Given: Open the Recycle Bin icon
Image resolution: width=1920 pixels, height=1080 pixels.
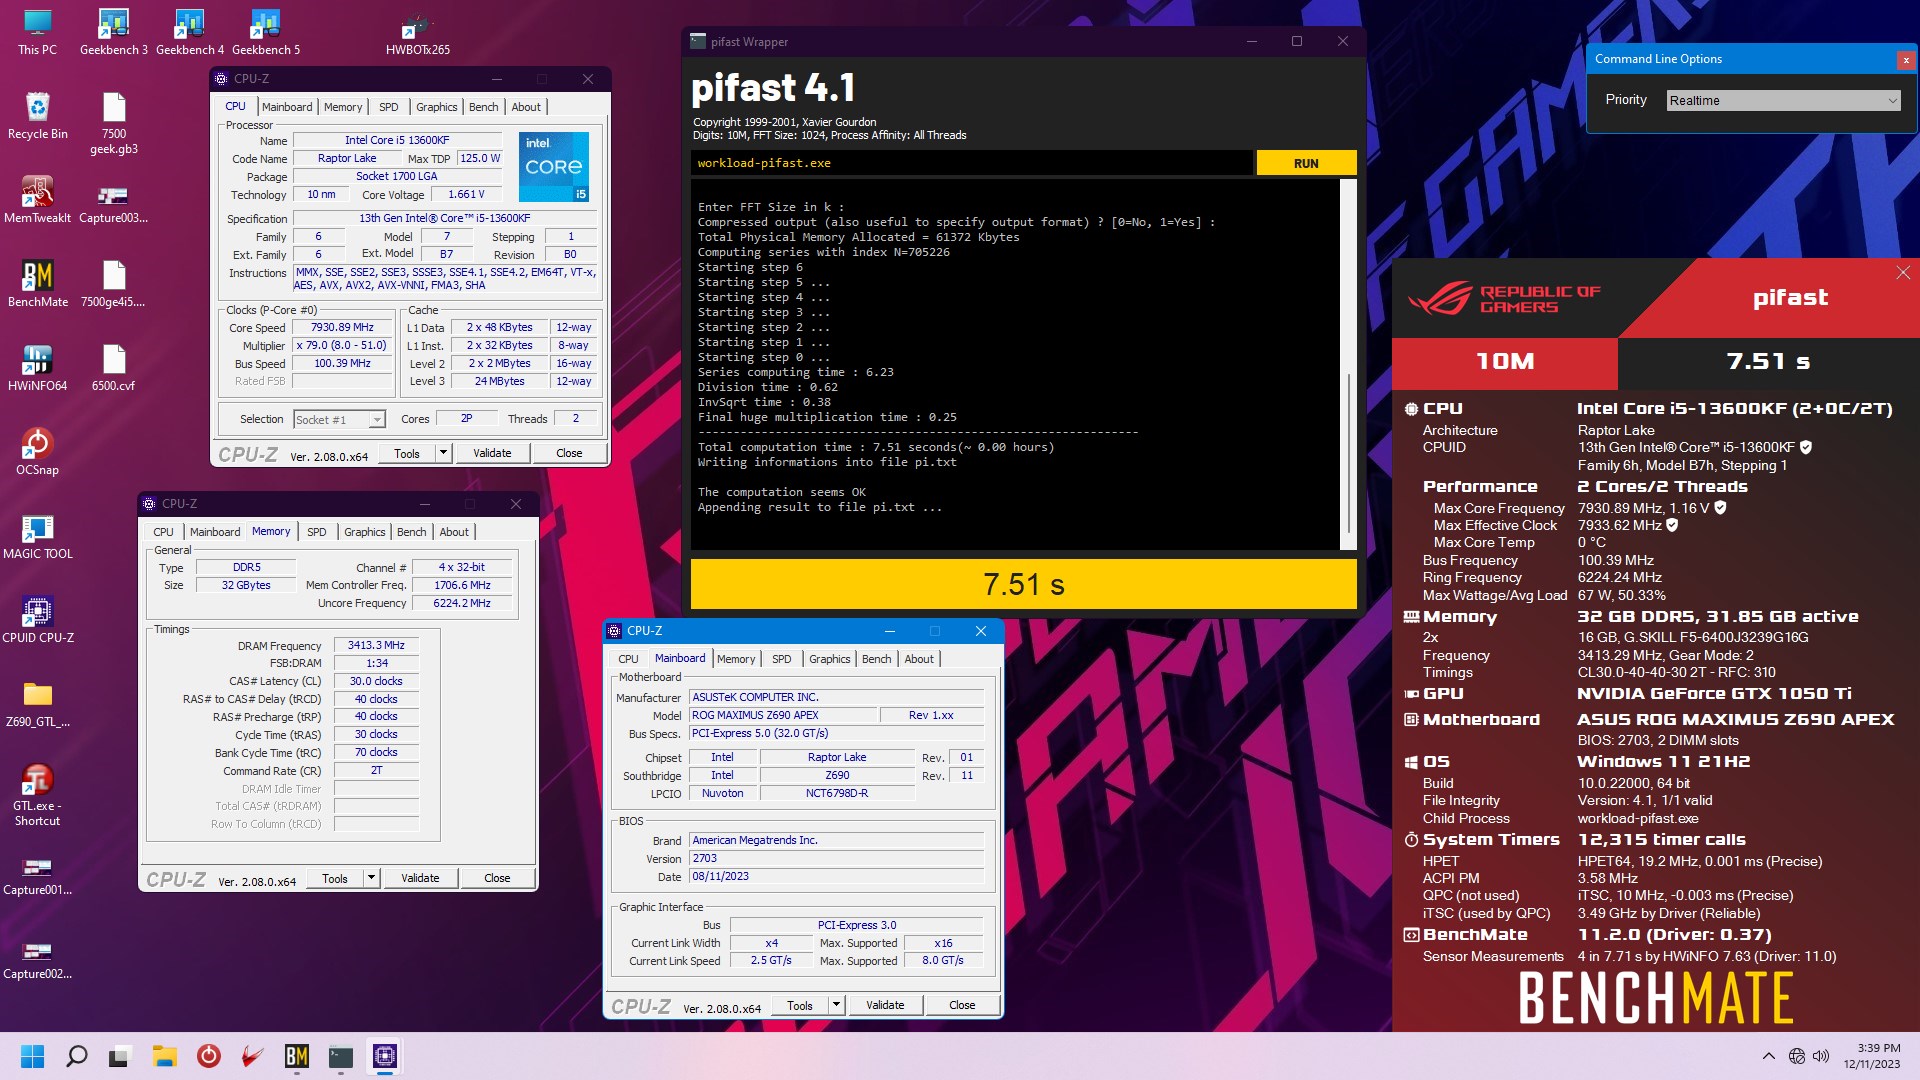Looking at the screenshot, I should (37, 116).
